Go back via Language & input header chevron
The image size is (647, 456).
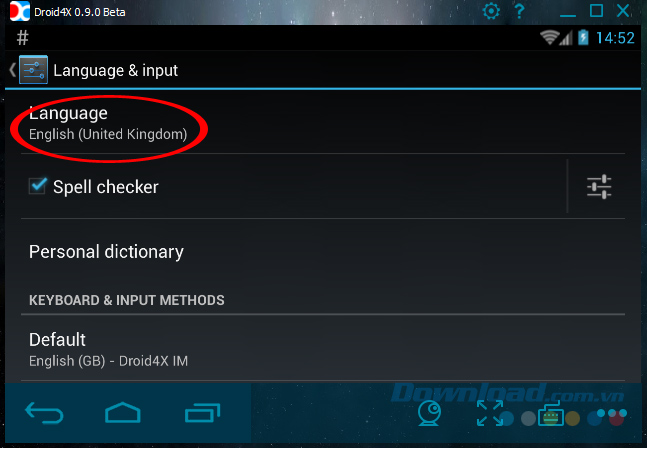pos(12,70)
